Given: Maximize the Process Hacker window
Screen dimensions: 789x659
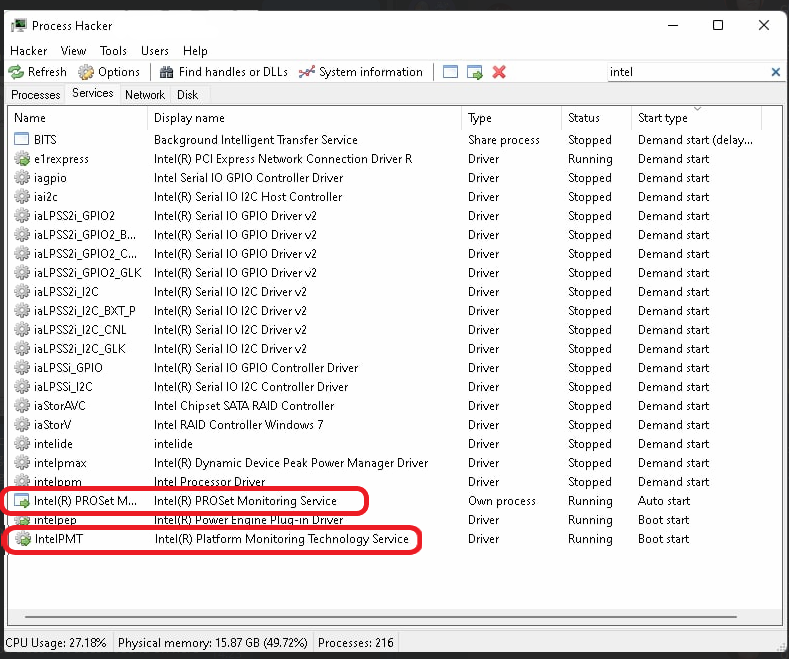Looking at the screenshot, I should (718, 25).
